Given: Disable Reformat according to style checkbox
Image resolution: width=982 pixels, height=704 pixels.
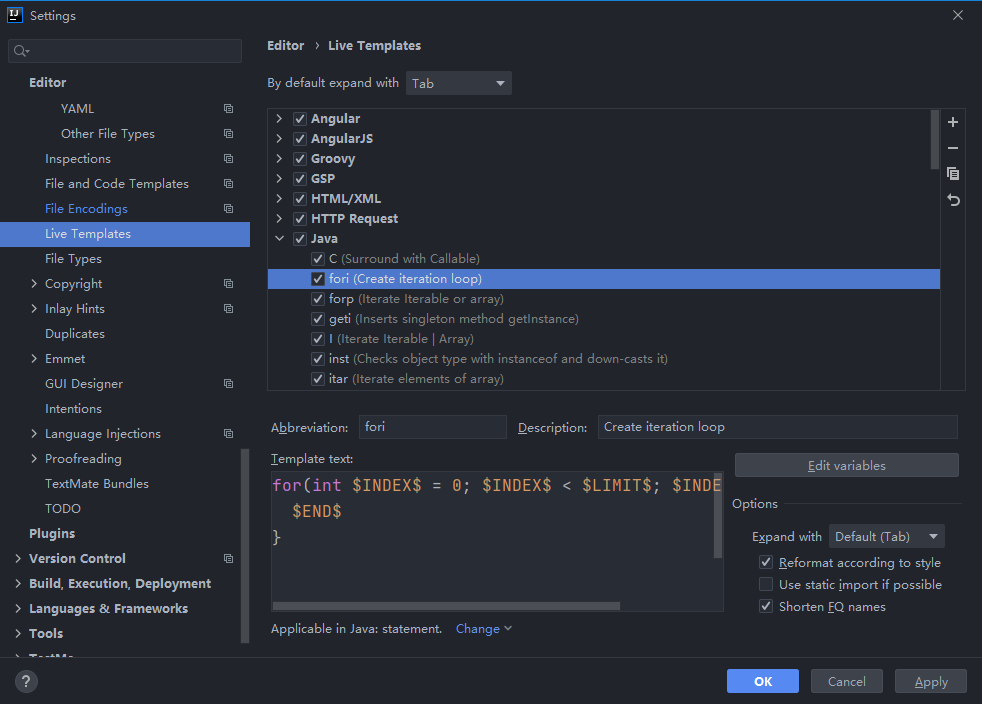Looking at the screenshot, I should click(766, 563).
